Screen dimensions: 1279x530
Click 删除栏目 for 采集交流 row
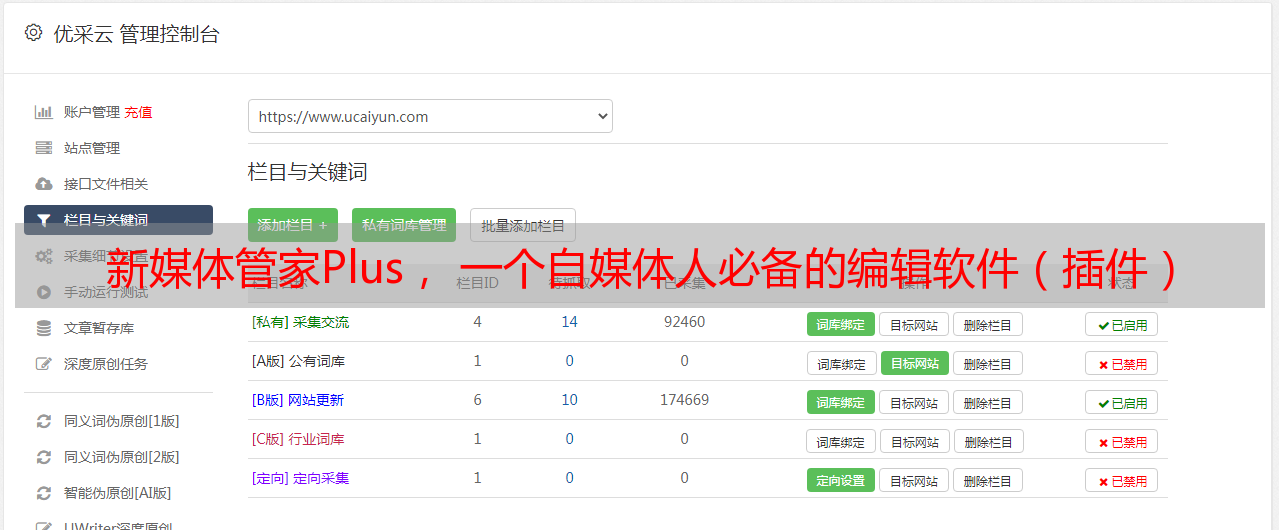coord(987,324)
